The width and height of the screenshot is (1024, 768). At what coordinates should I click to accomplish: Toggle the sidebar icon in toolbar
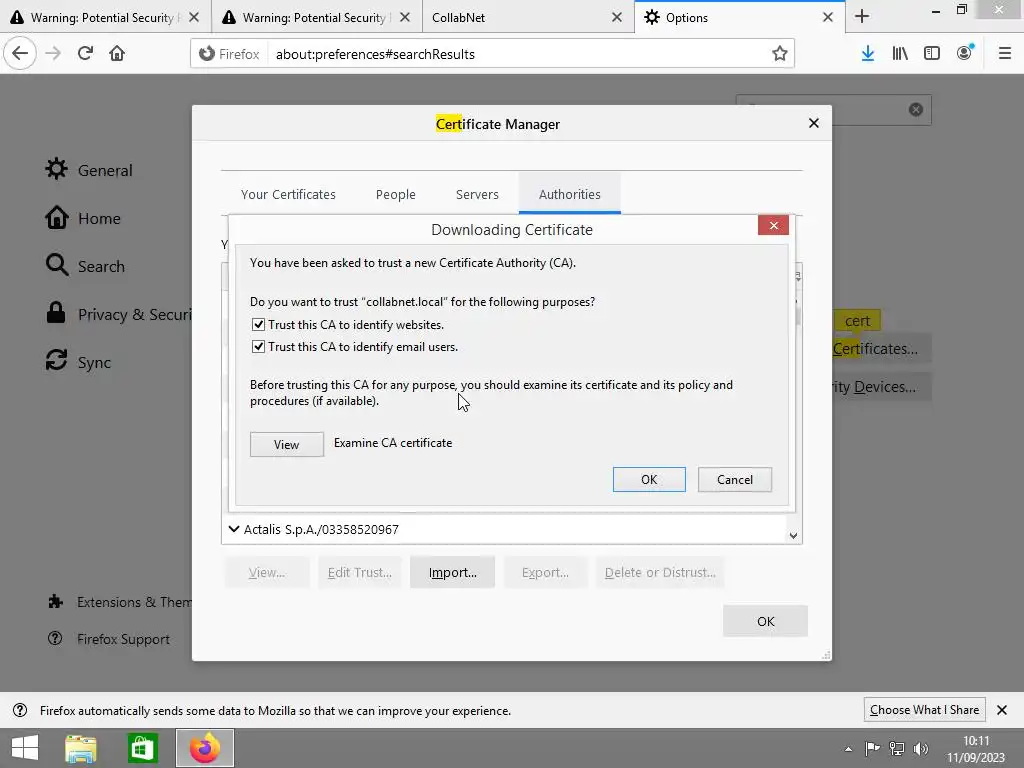click(932, 54)
